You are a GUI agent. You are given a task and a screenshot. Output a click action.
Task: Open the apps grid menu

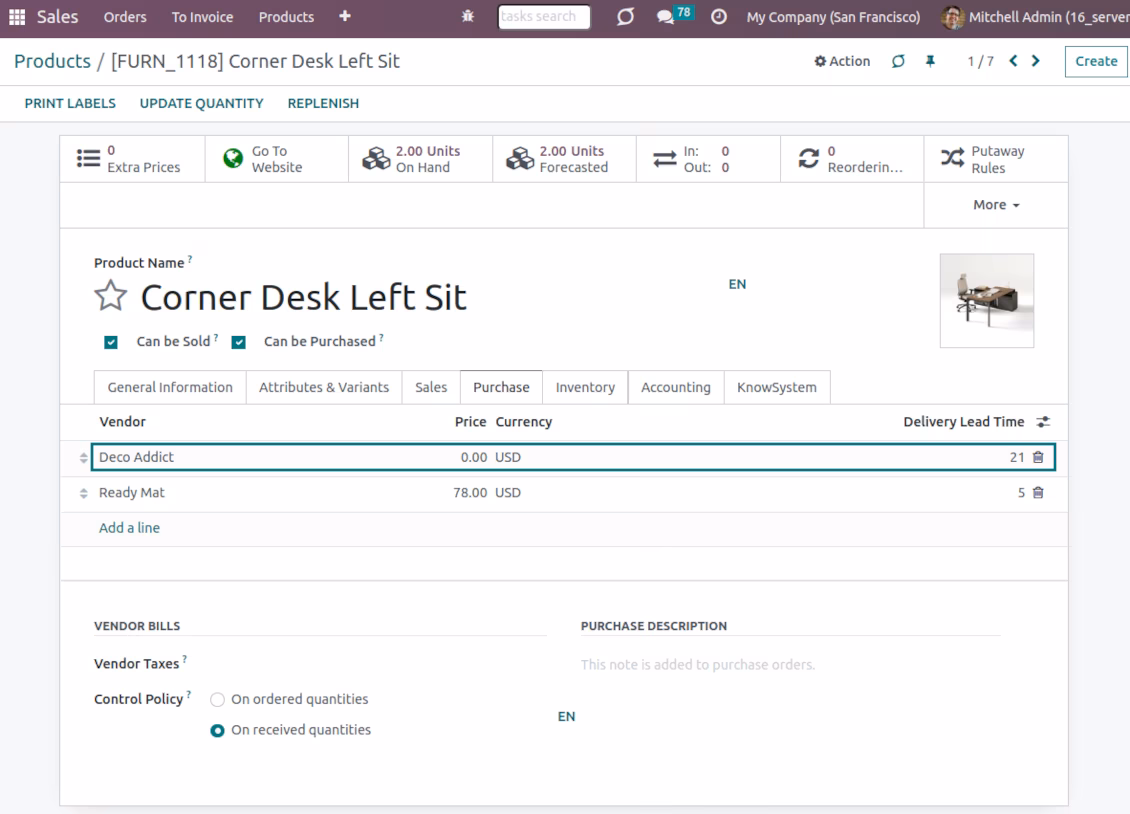point(17,17)
